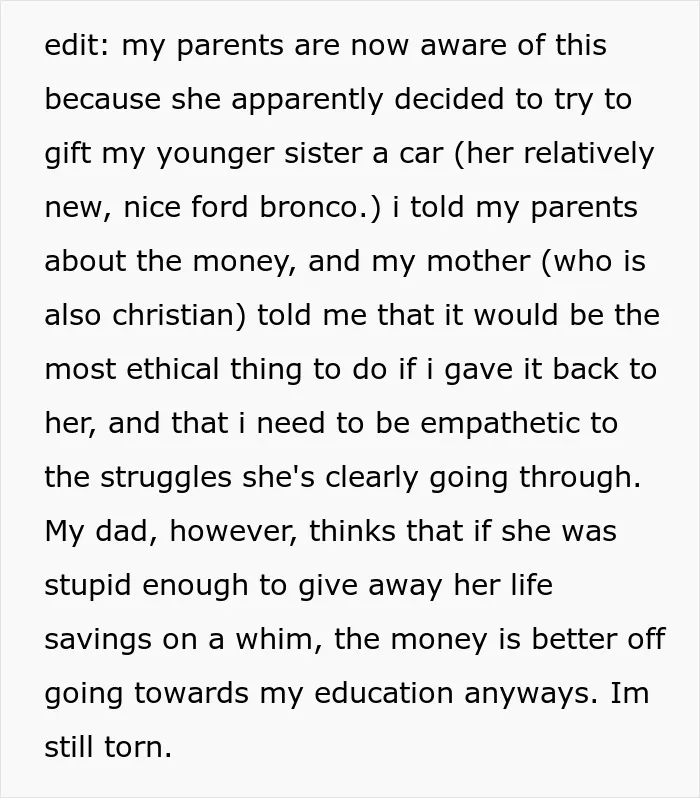
Task: Click the word "whim,"
Action: (x=279, y=639)
